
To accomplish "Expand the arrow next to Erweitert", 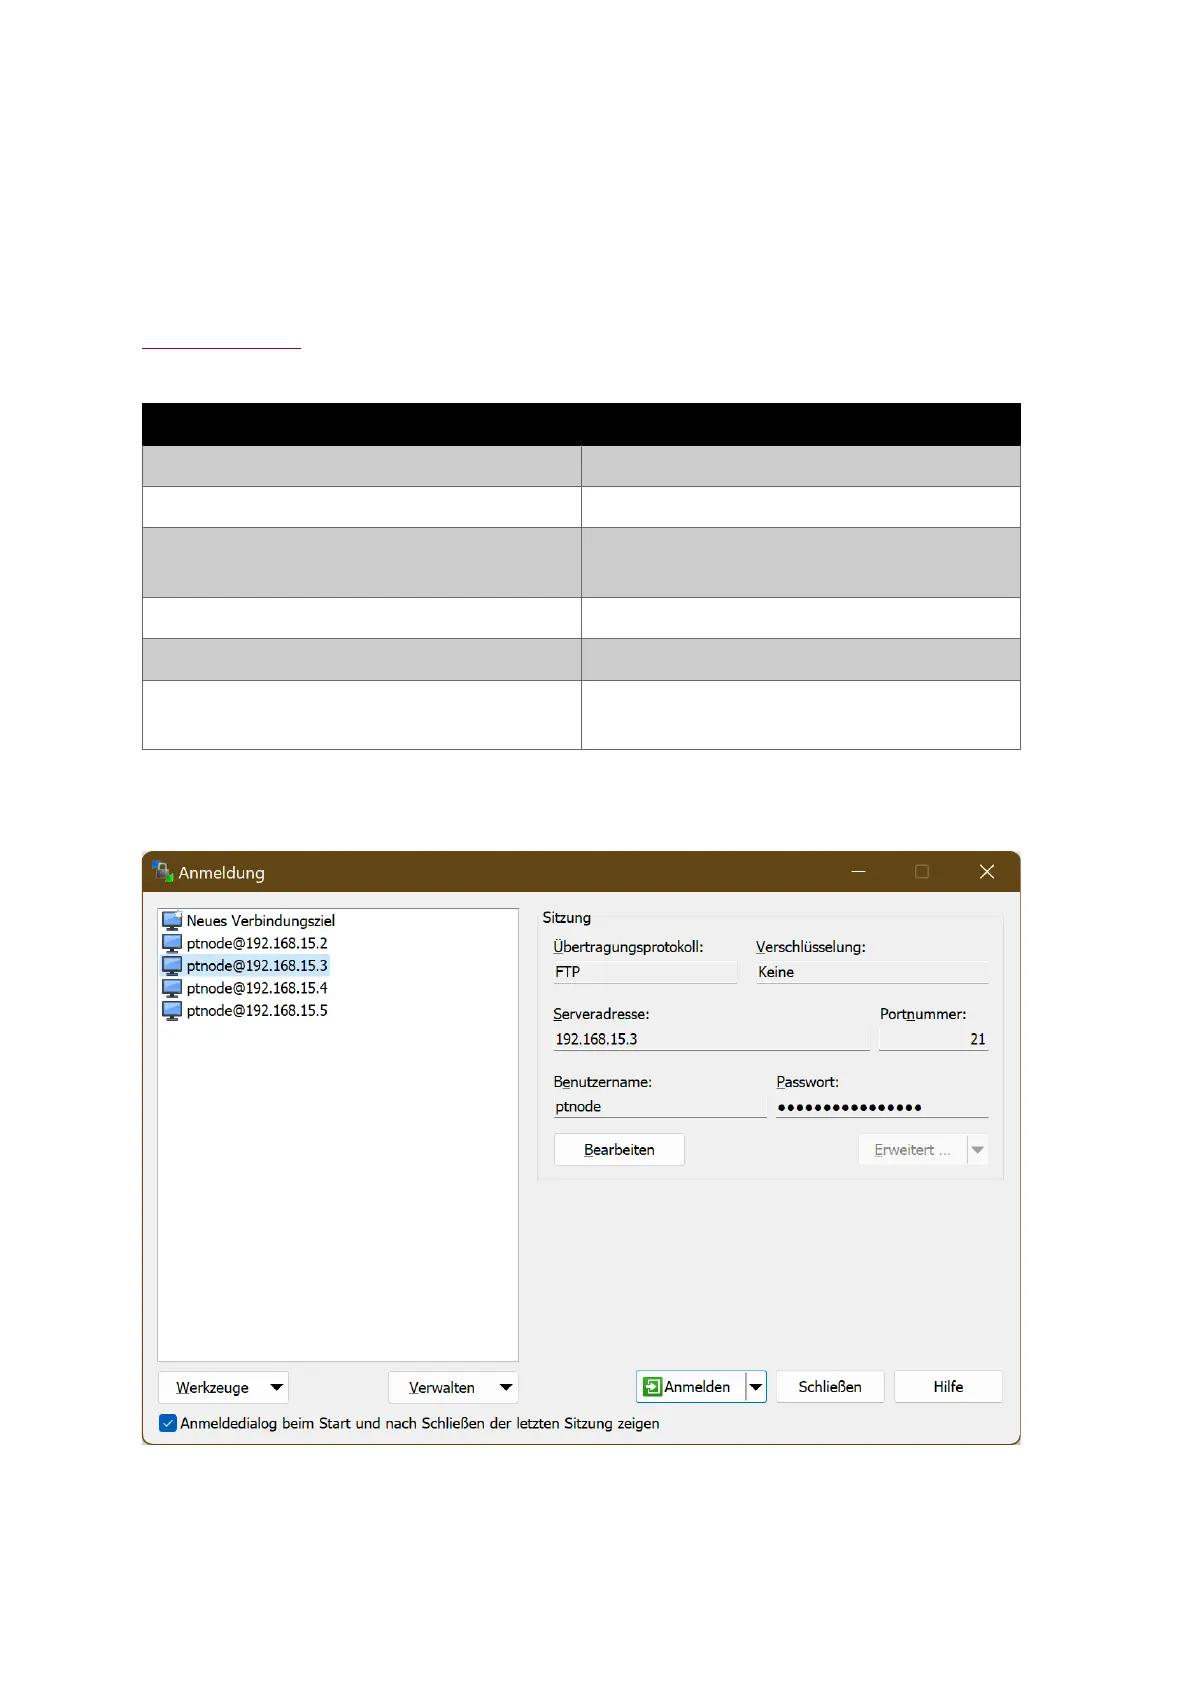I will (978, 1150).
